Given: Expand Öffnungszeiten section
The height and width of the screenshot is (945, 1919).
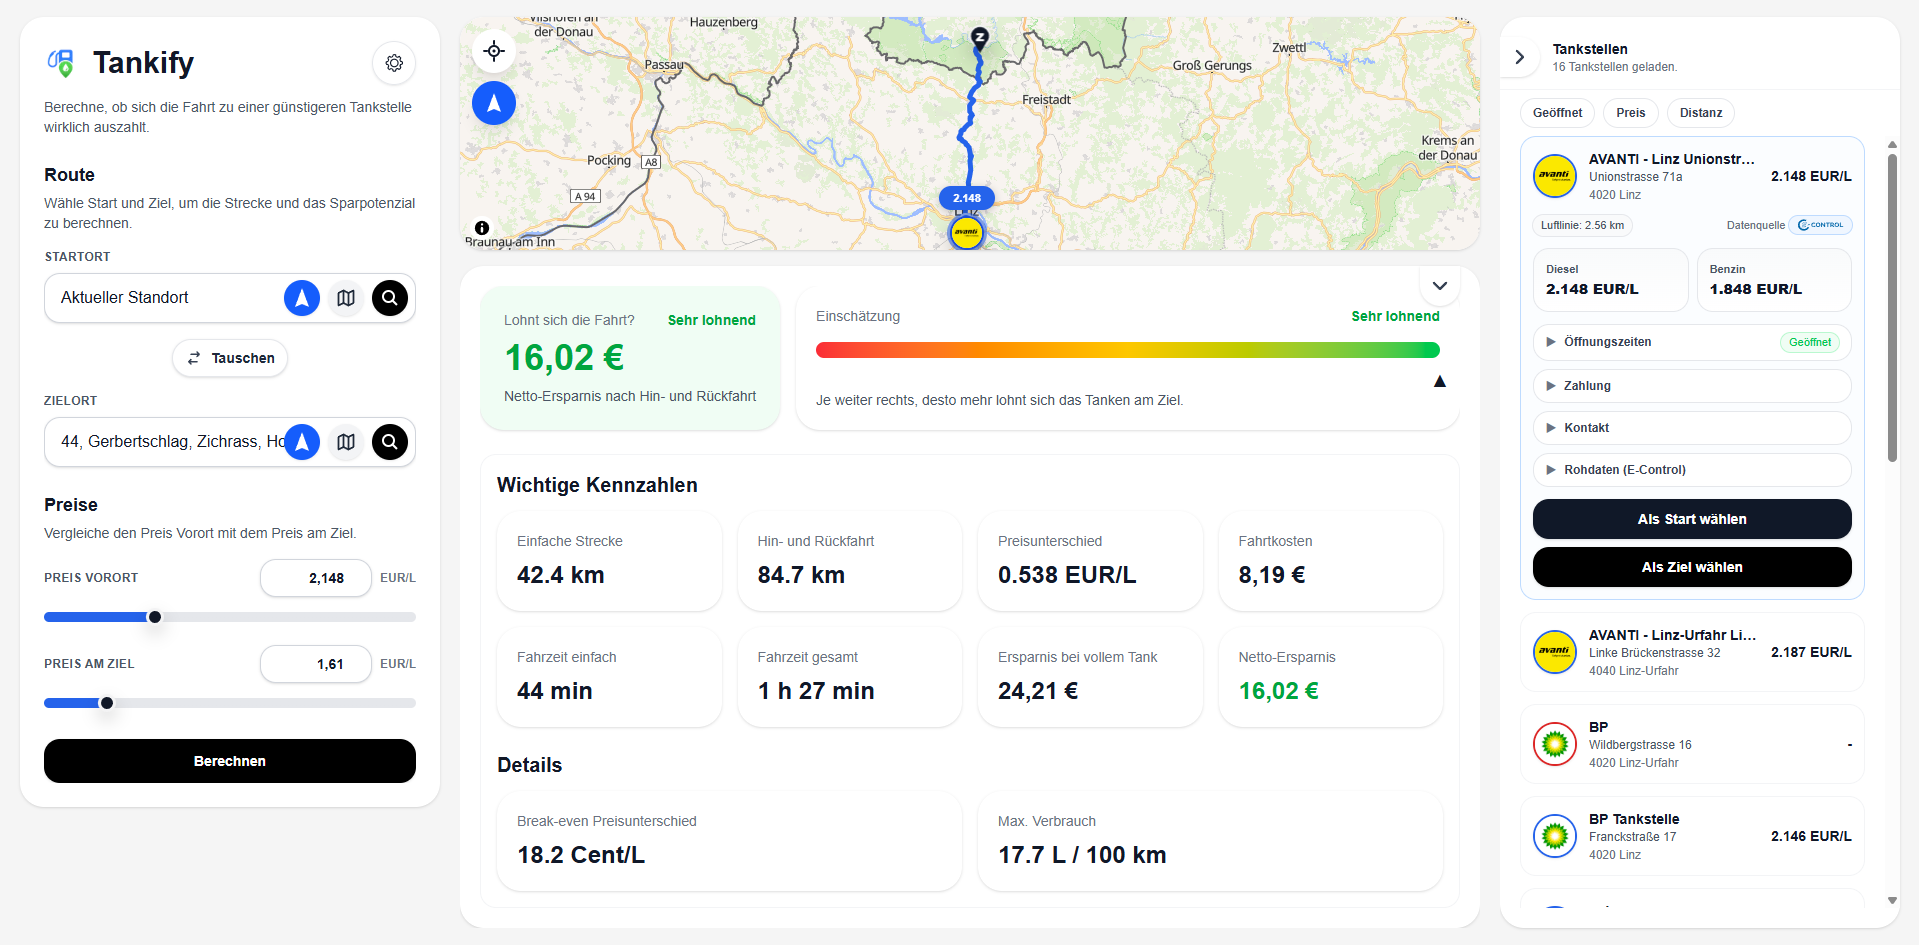Looking at the screenshot, I should tap(1692, 342).
